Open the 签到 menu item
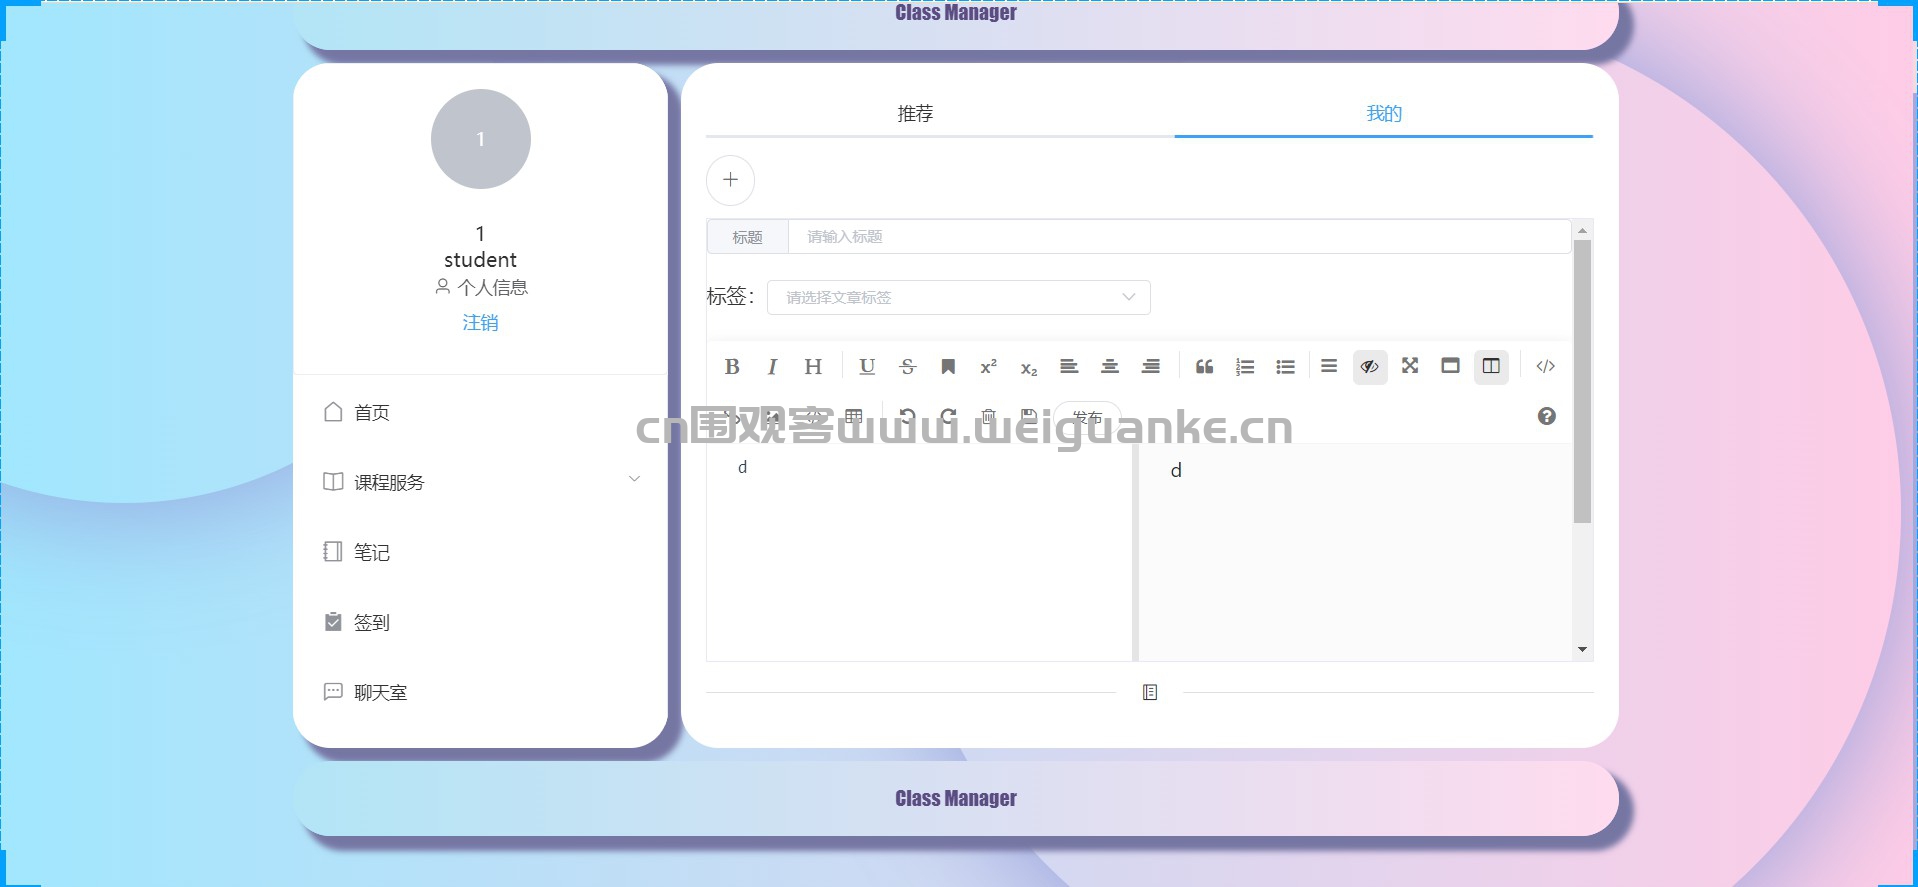The height and width of the screenshot is (887, 1918). 480,622
